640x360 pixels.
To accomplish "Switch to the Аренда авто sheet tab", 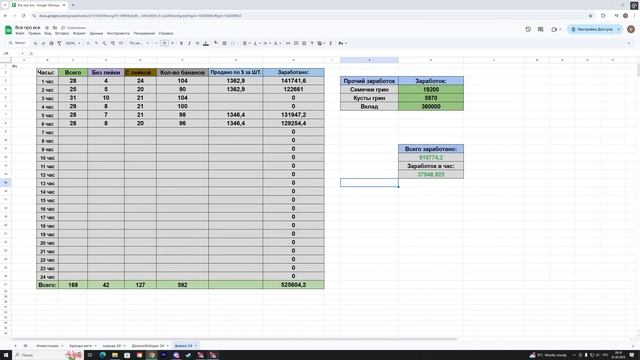I will click(80, 346).
